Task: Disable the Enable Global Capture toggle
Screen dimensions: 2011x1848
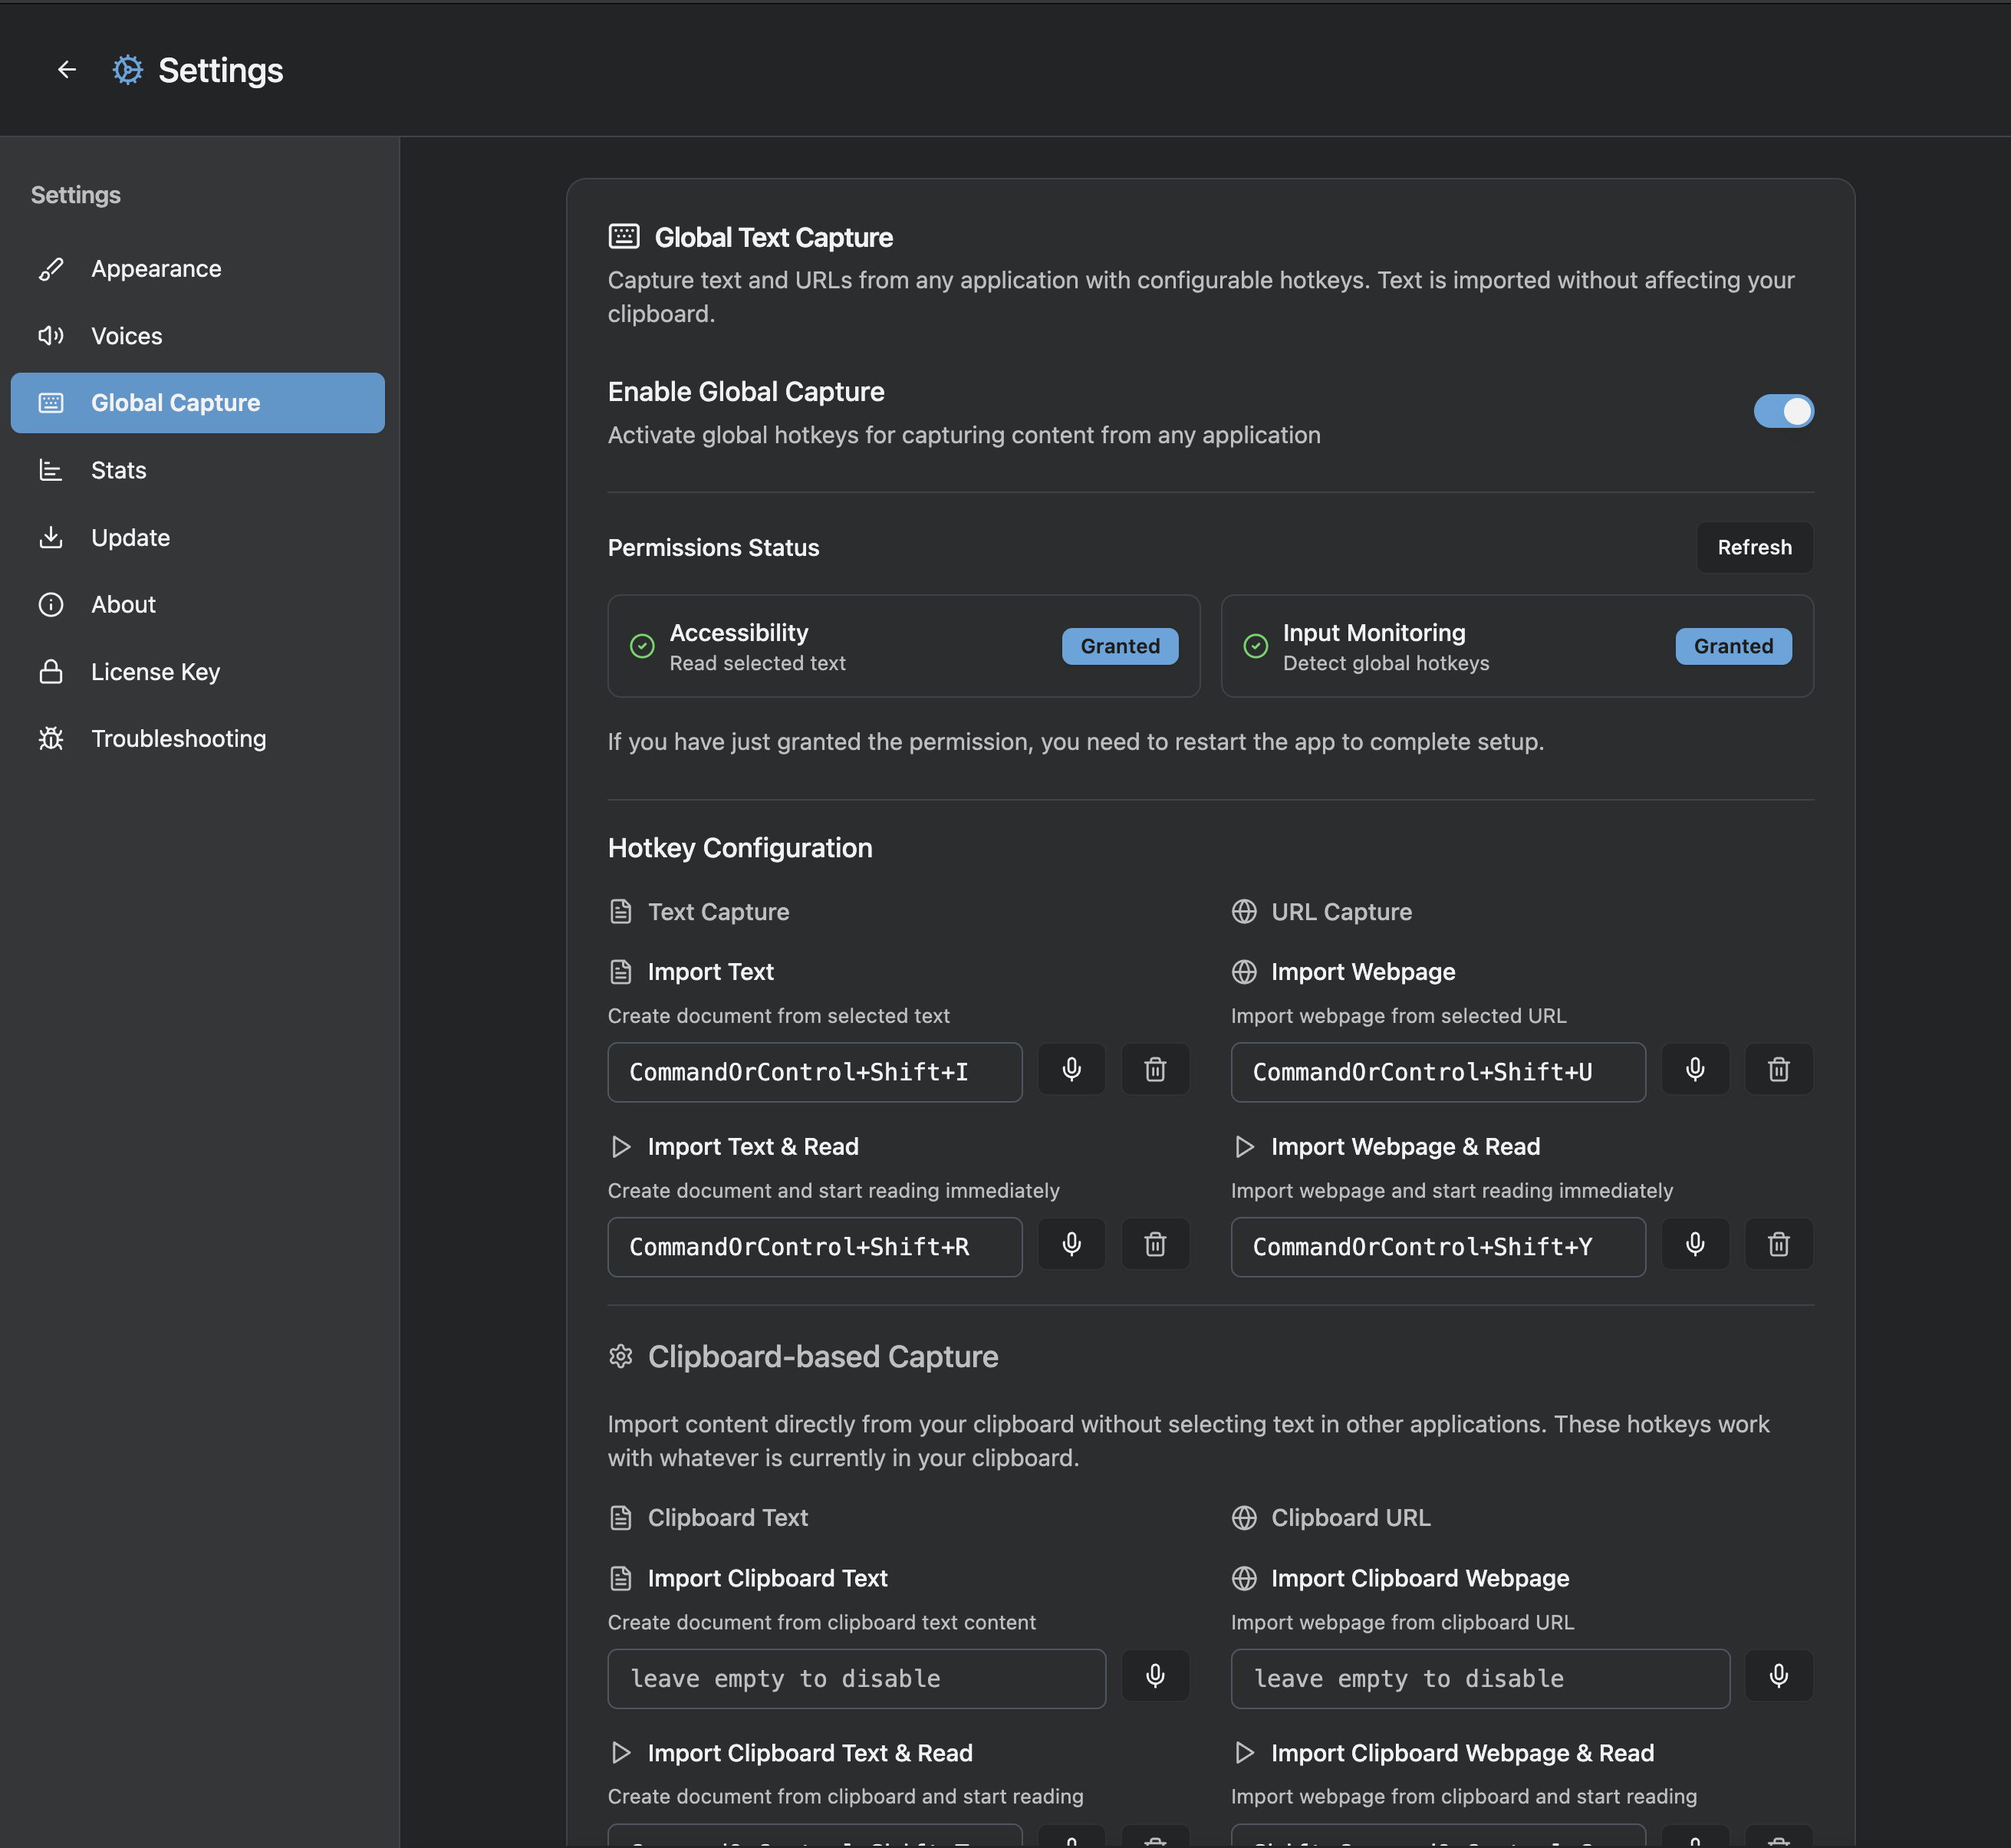Action: pos(1783,411)
